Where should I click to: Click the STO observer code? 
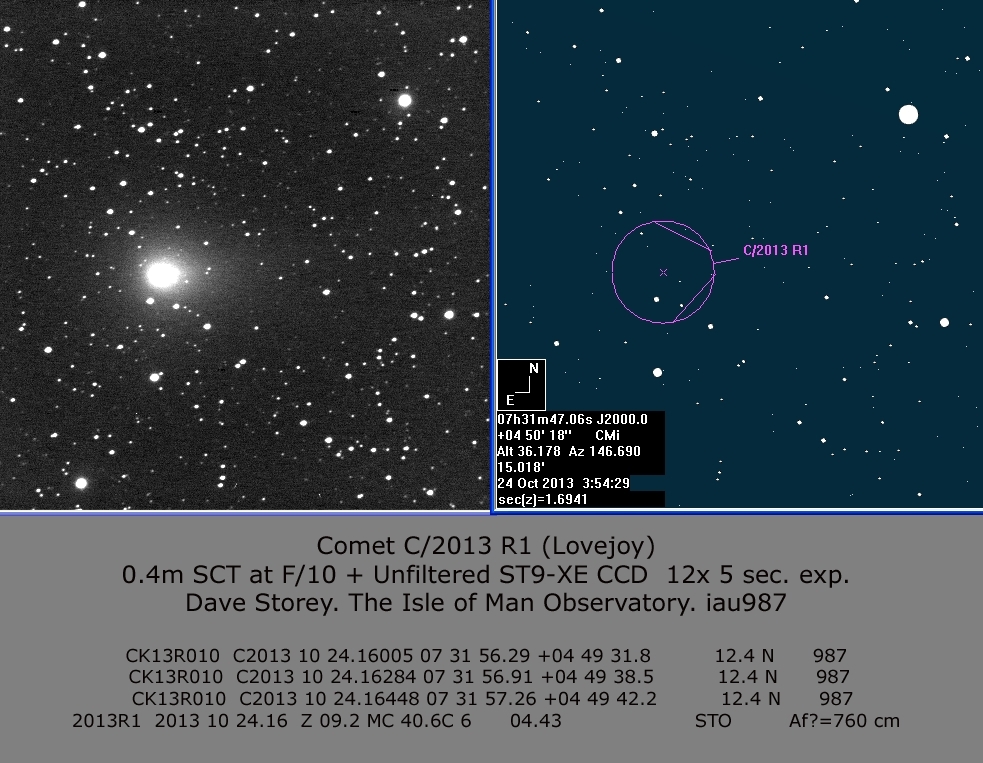[713, 721]
